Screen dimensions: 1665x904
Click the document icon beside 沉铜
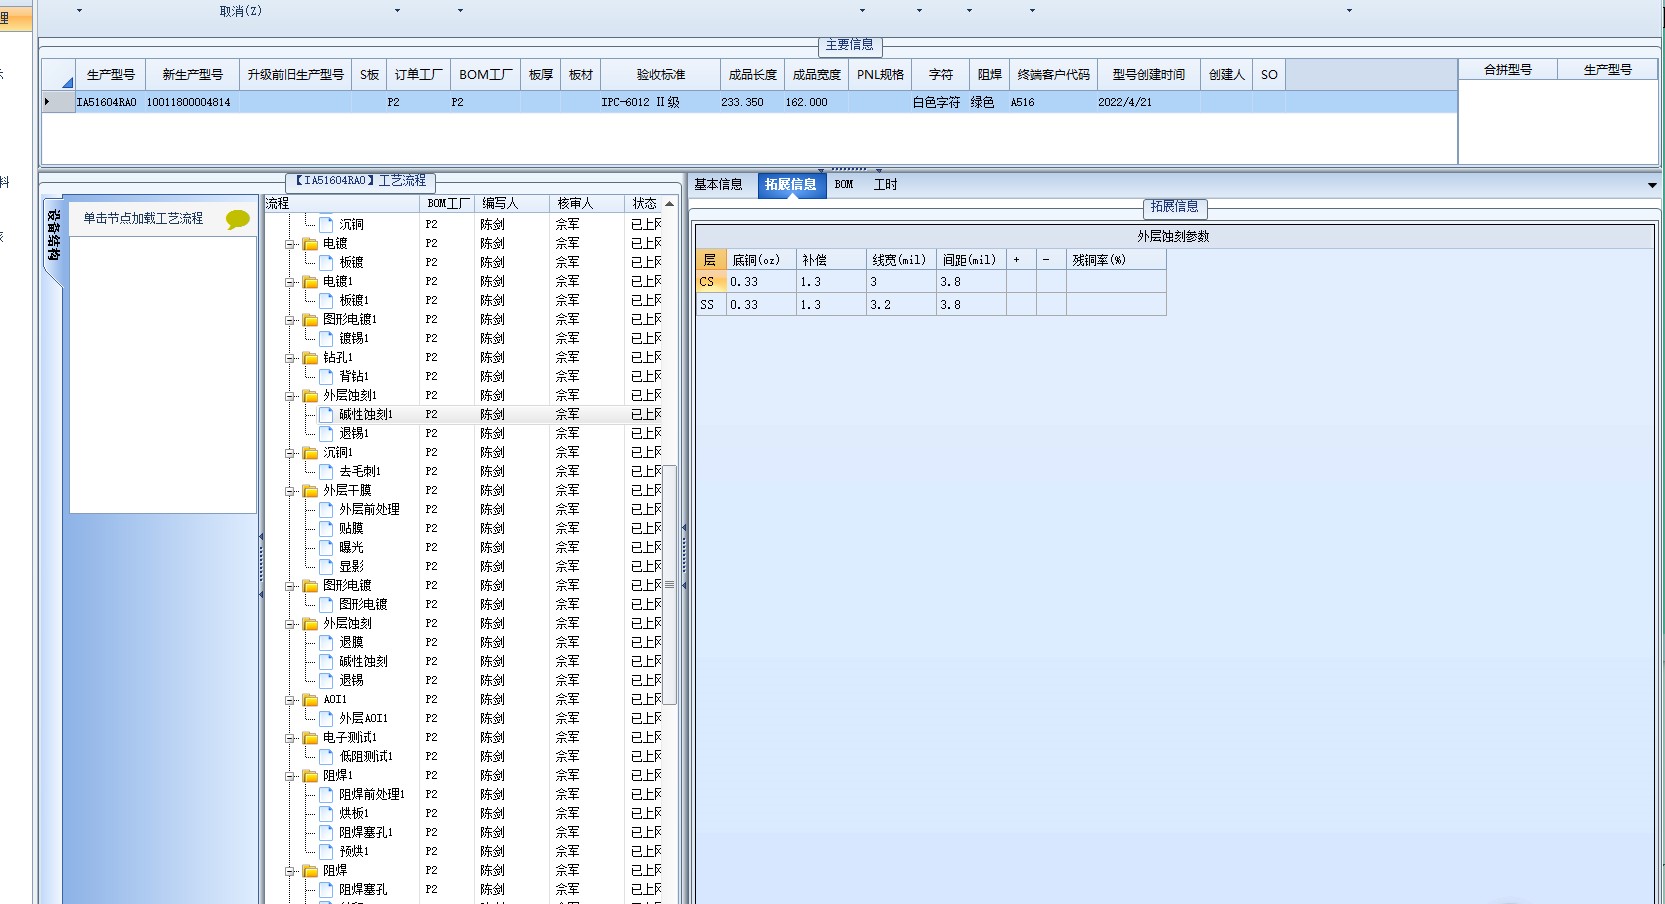pos(326,224)
